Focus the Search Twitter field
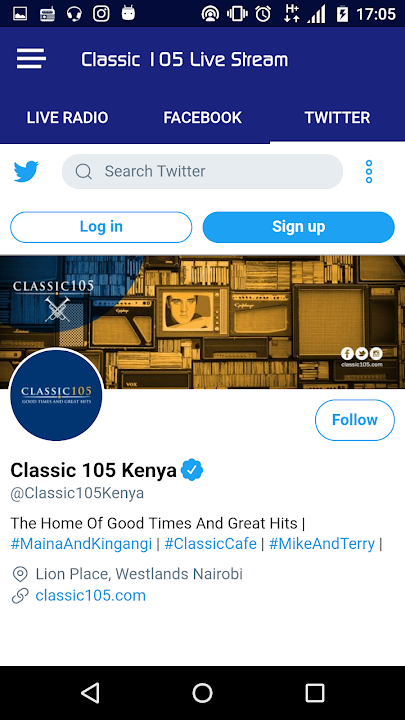 click(x=202, y=172)
